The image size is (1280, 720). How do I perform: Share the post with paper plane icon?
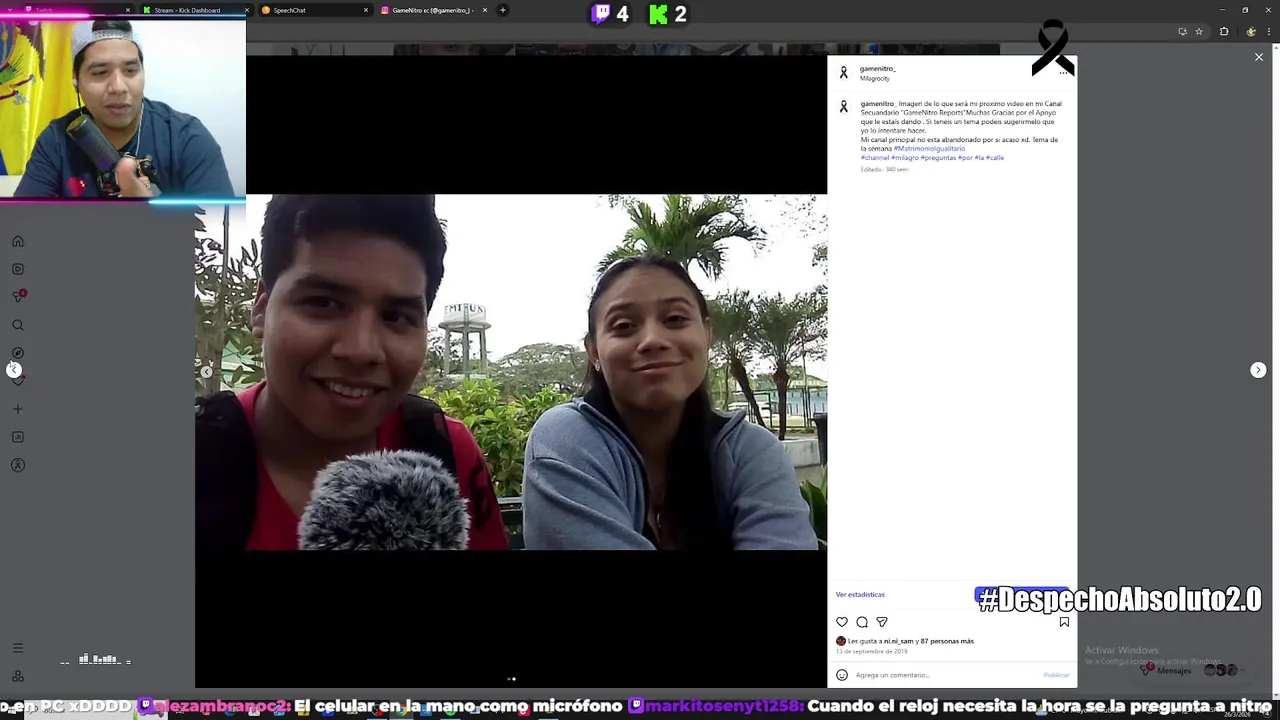(x=882, y=622)
